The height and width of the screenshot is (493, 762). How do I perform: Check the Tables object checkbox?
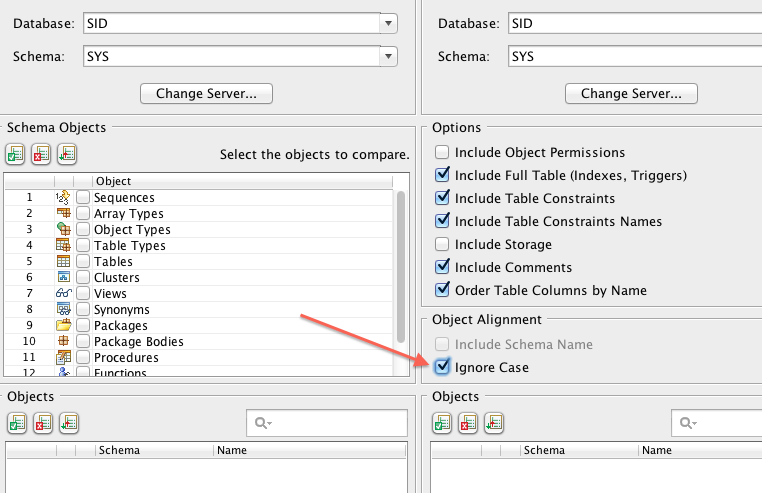click(83, 262)
